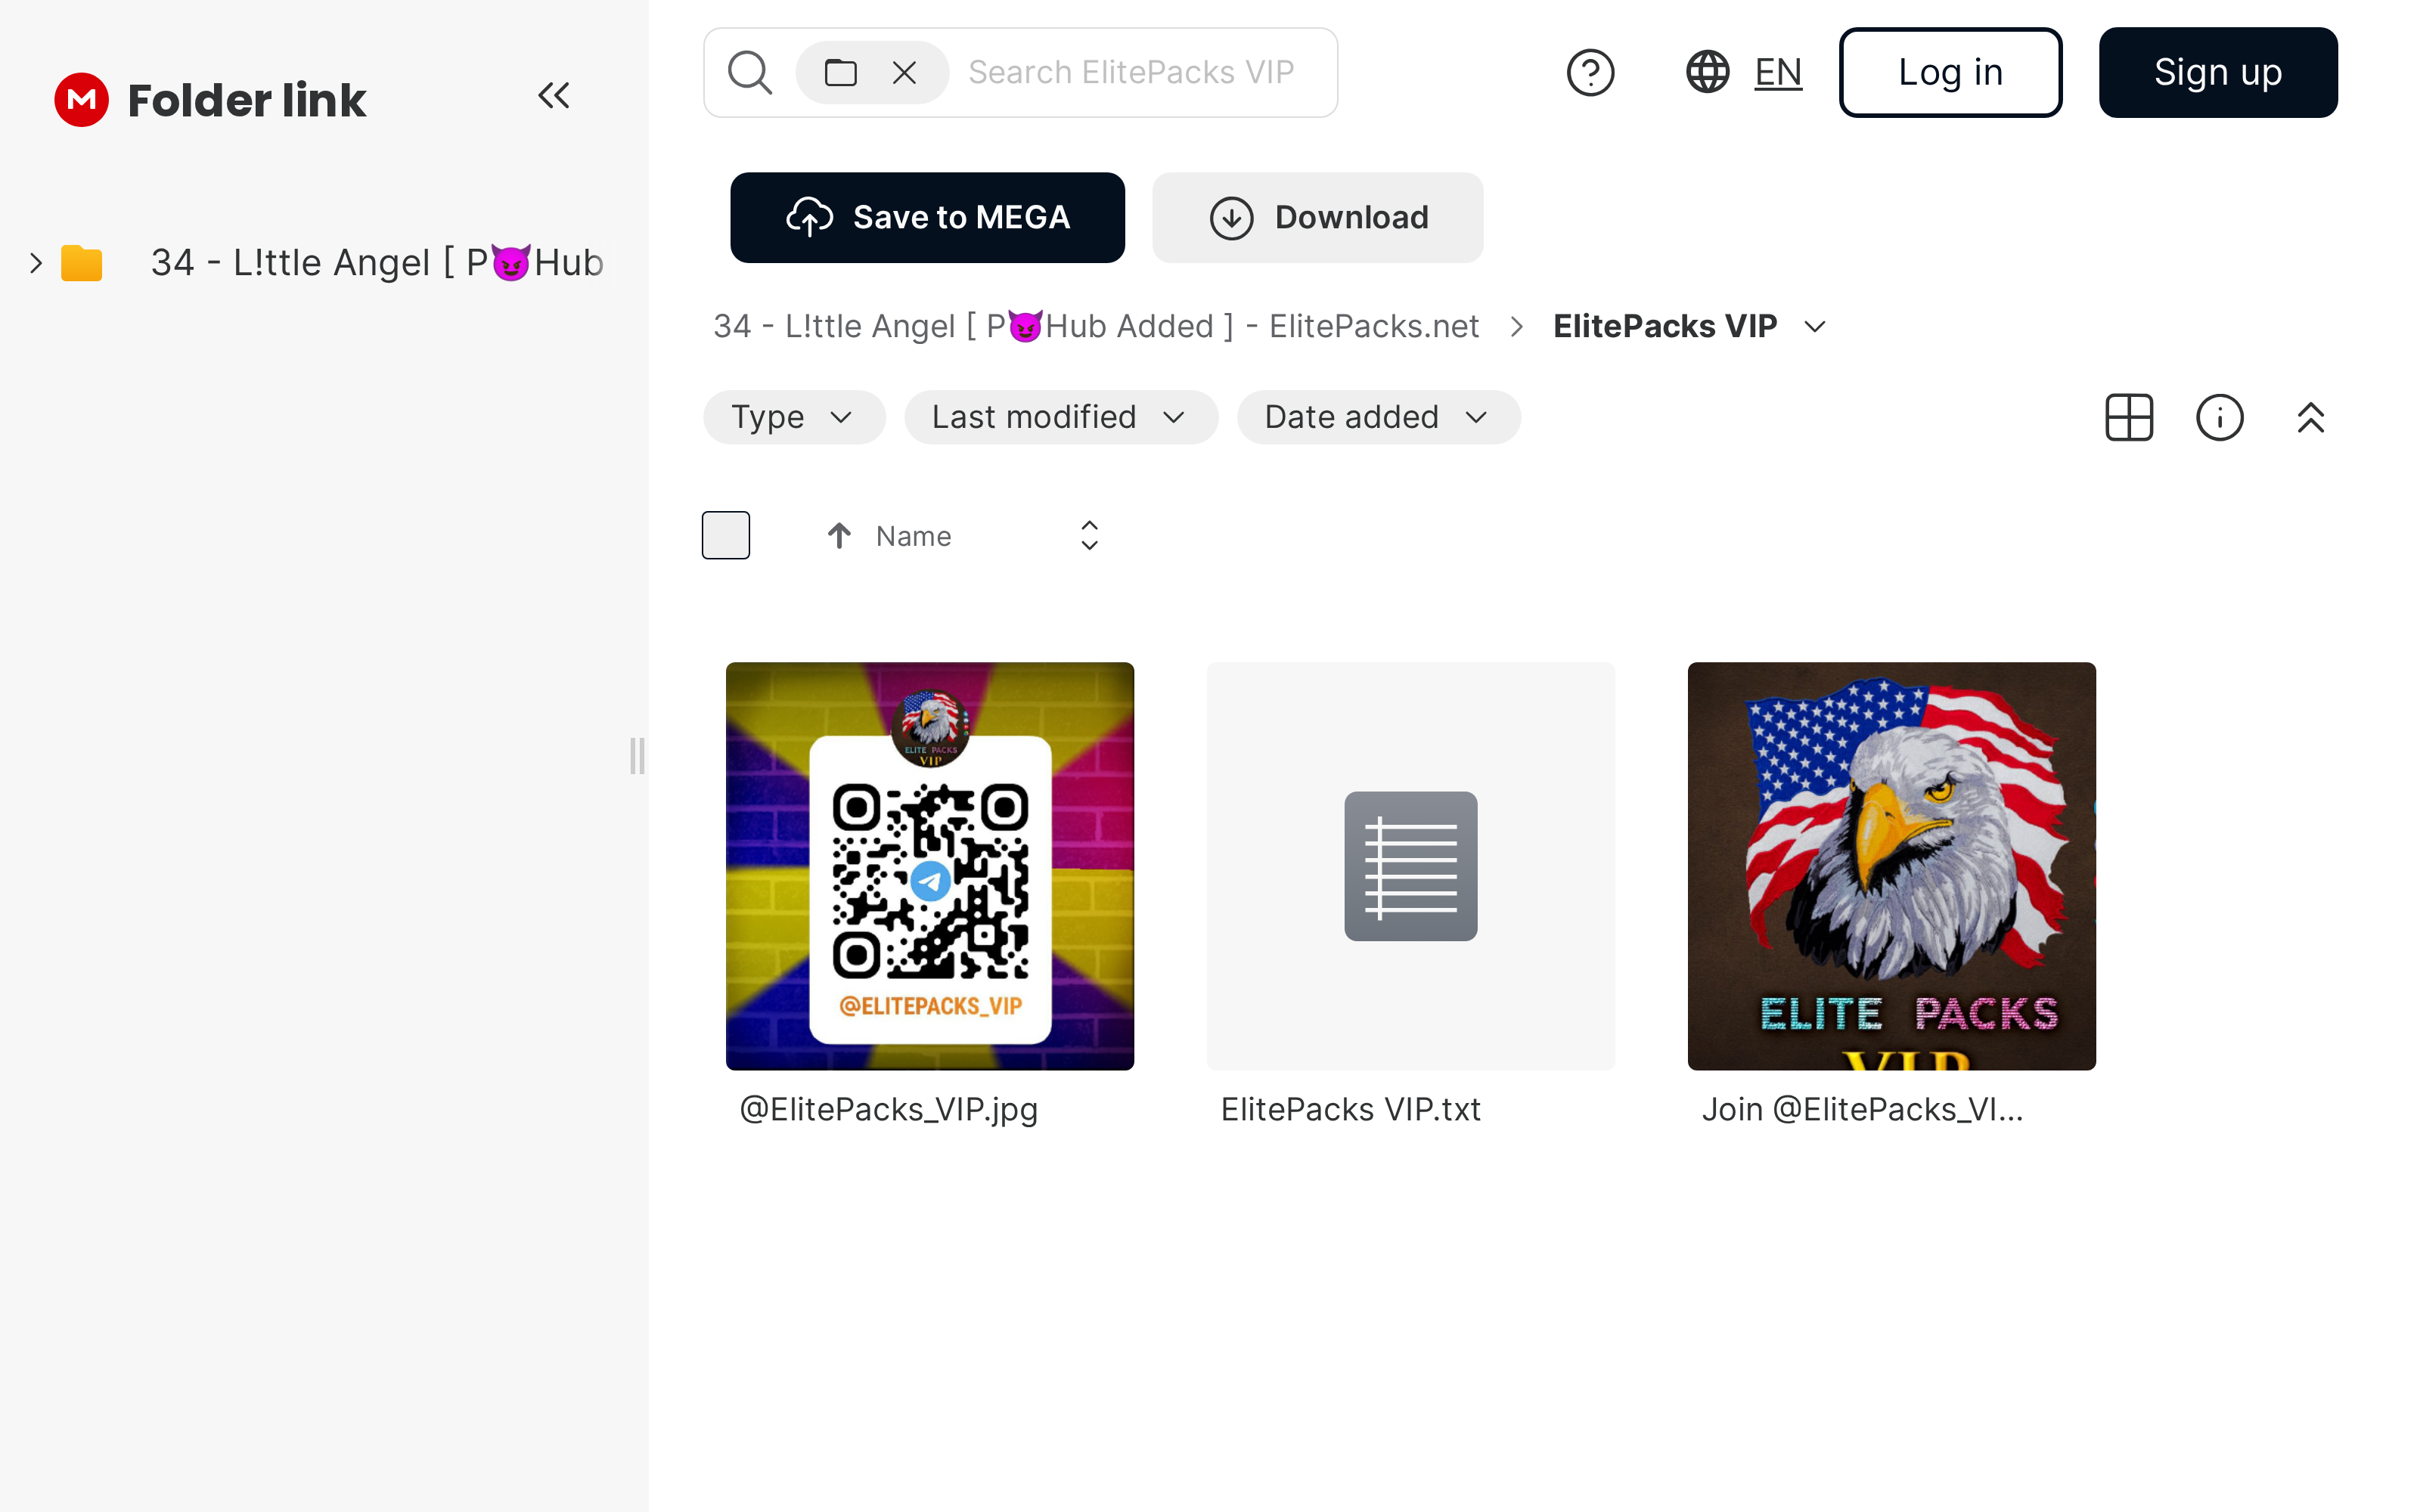Click the search magnifier icon

749,73
